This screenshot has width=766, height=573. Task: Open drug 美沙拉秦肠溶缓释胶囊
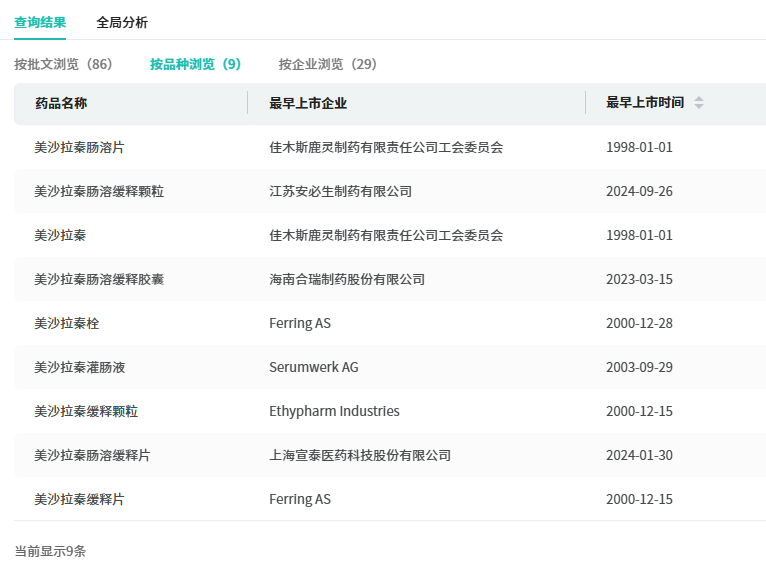click(99, 279)
